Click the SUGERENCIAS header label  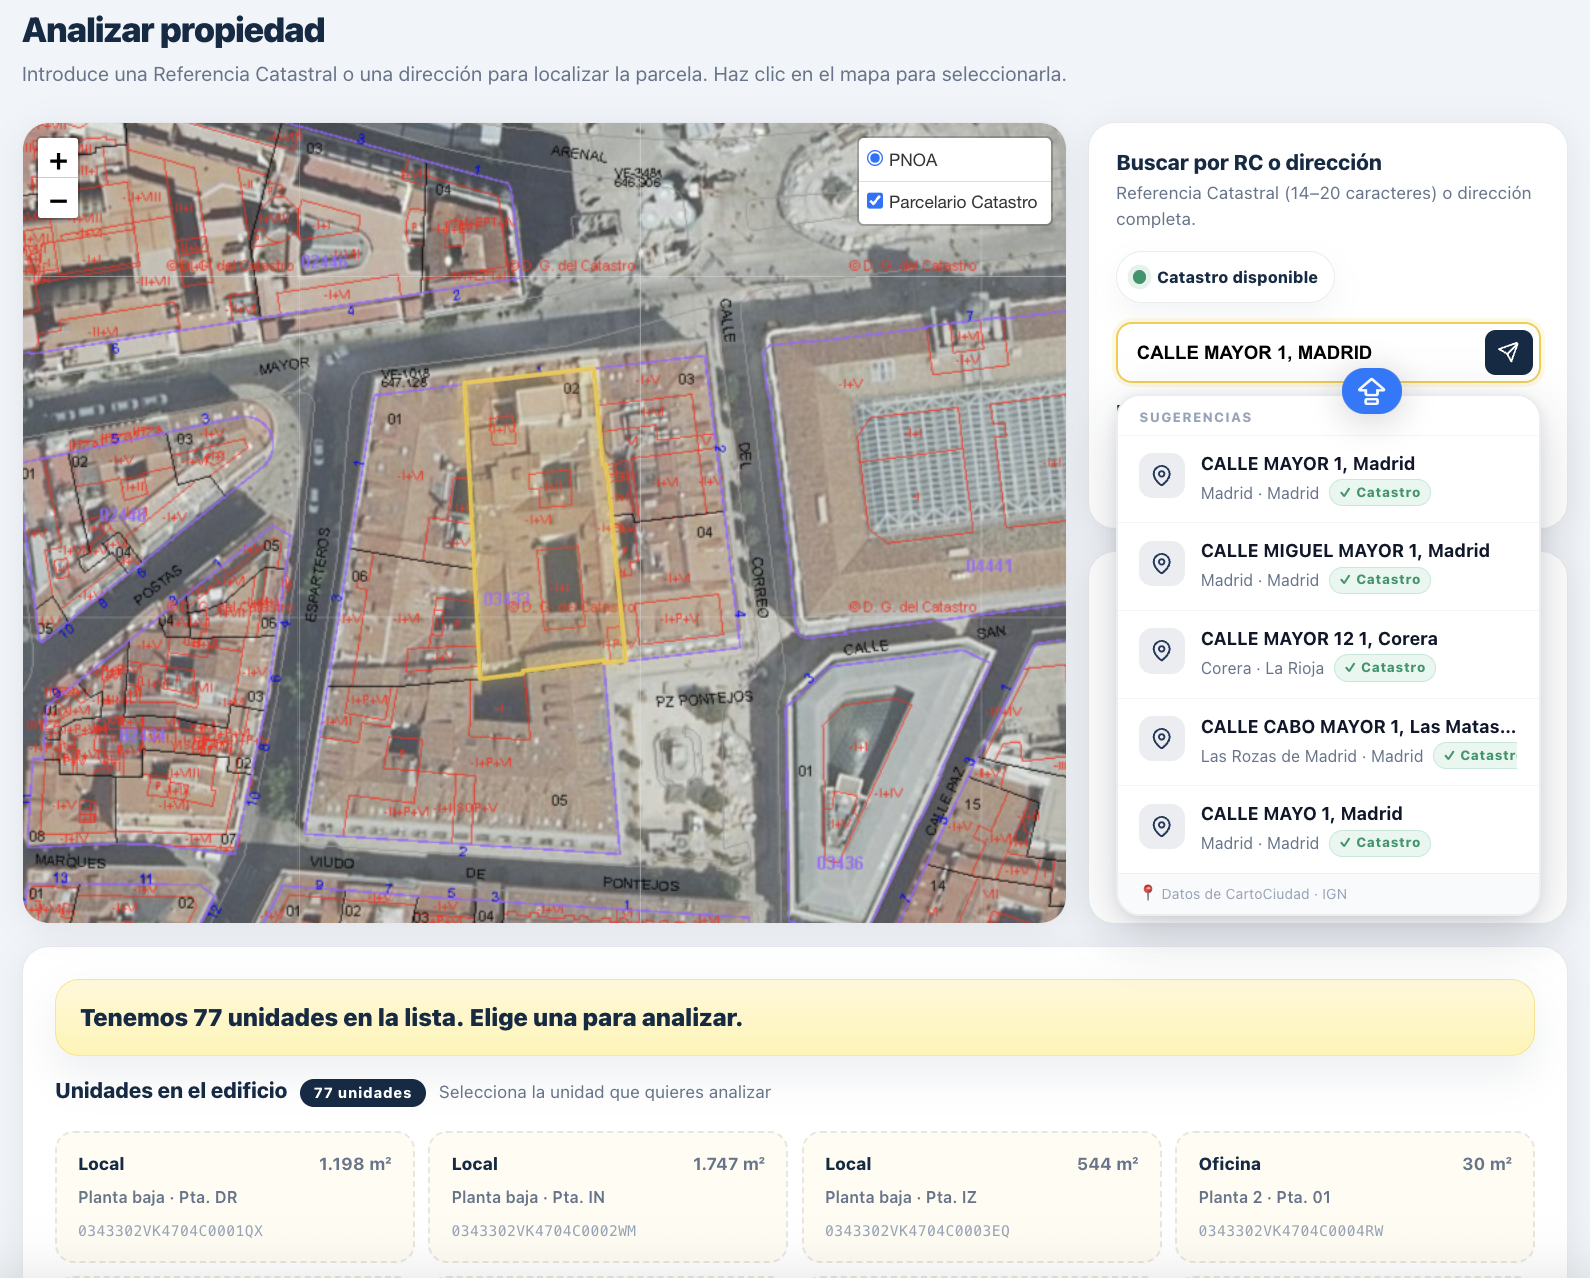(1195, 417)
